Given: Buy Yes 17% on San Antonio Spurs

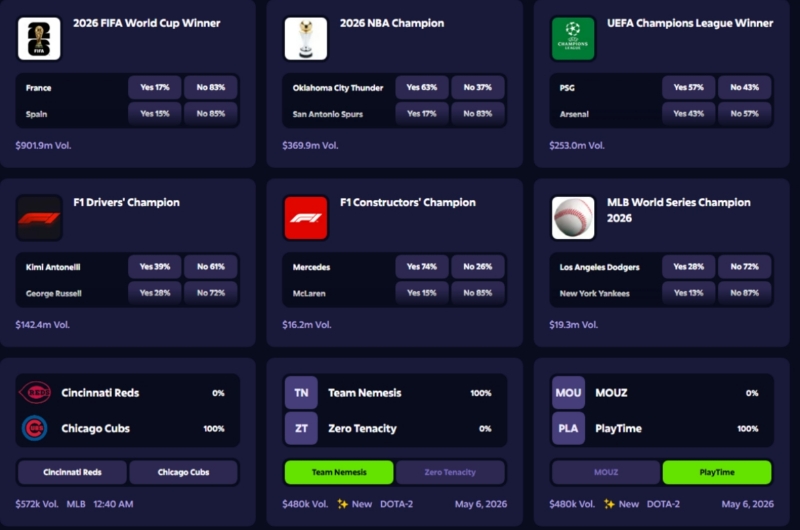Looking at the screenshot, I should pos(422,113).
